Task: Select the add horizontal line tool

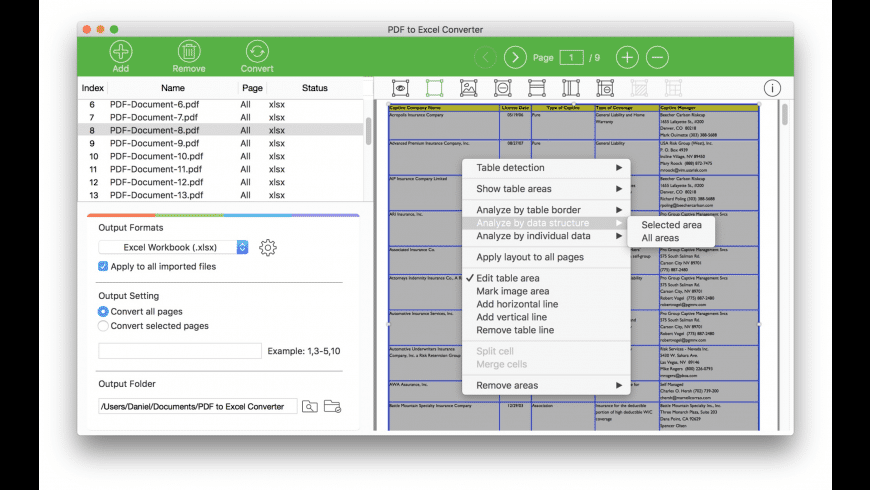Action: point(537,88)
